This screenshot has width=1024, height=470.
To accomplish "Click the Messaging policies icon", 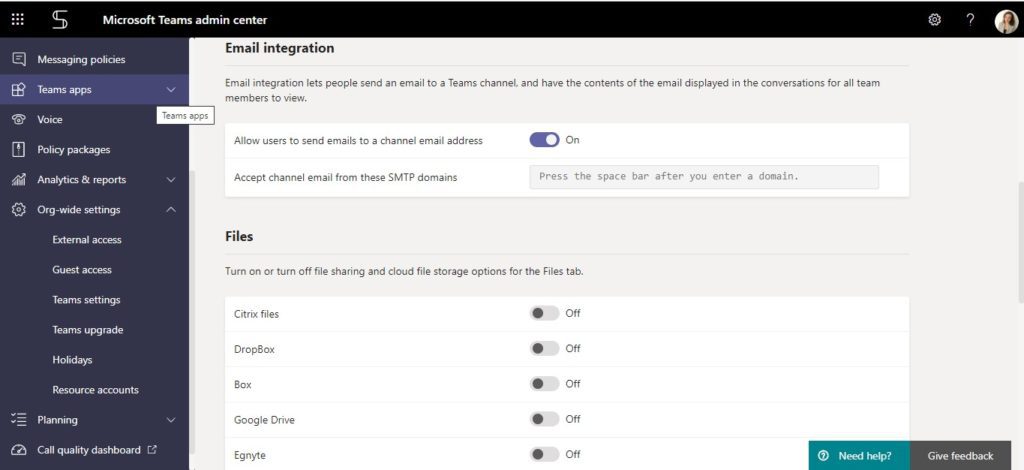I will point(19,59).
